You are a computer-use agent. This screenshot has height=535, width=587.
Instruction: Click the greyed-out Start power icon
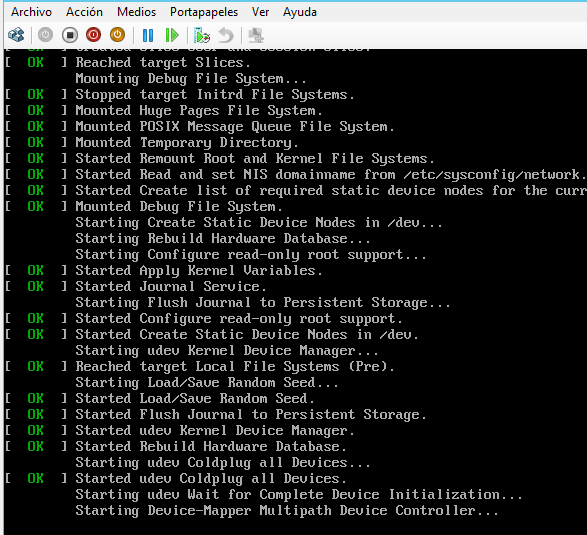(x=46, y=35)
